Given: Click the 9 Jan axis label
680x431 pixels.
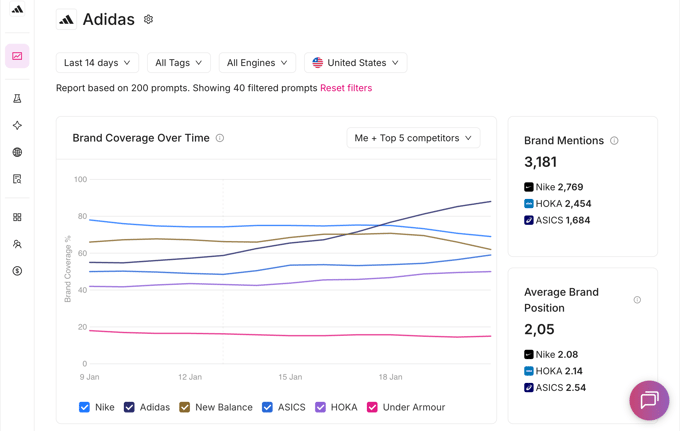Looking at the screenshot, I should tap(89, 377).
